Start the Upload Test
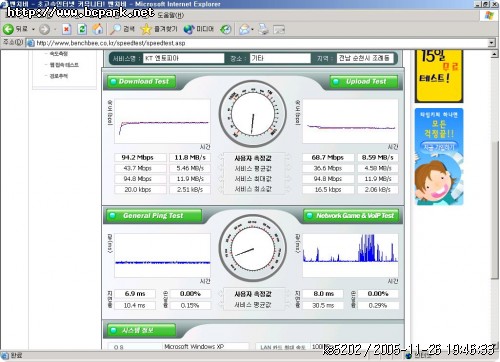Viewport: 500px width, 362px height. pyautogui.click(x=364, y=81)
